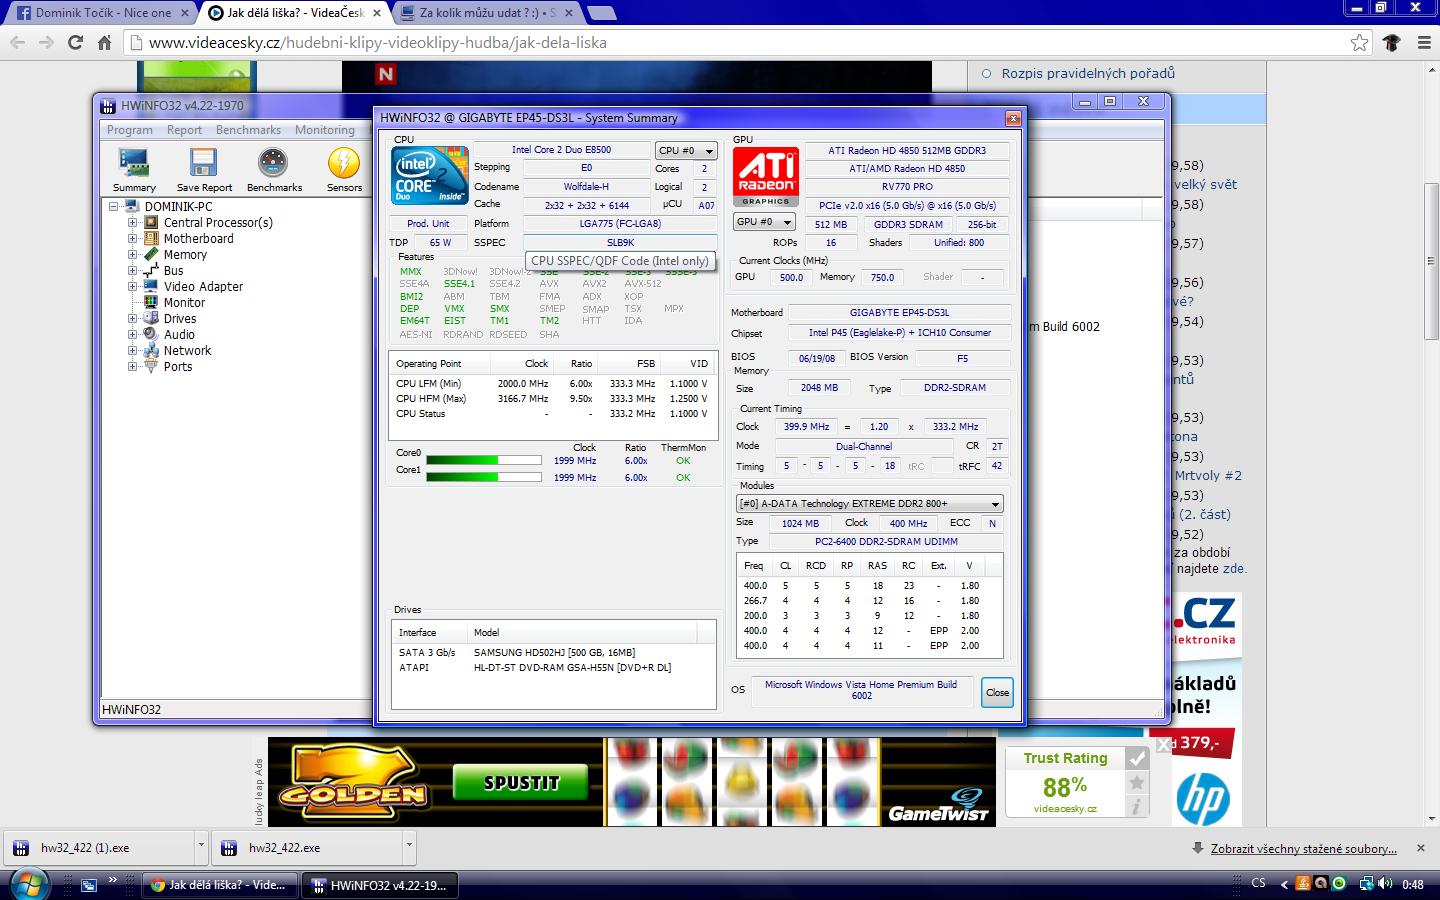The height and width of the screenshot is (900, 1440).
Task: Open the Benchmarks menu
Action: coord(248,130)
